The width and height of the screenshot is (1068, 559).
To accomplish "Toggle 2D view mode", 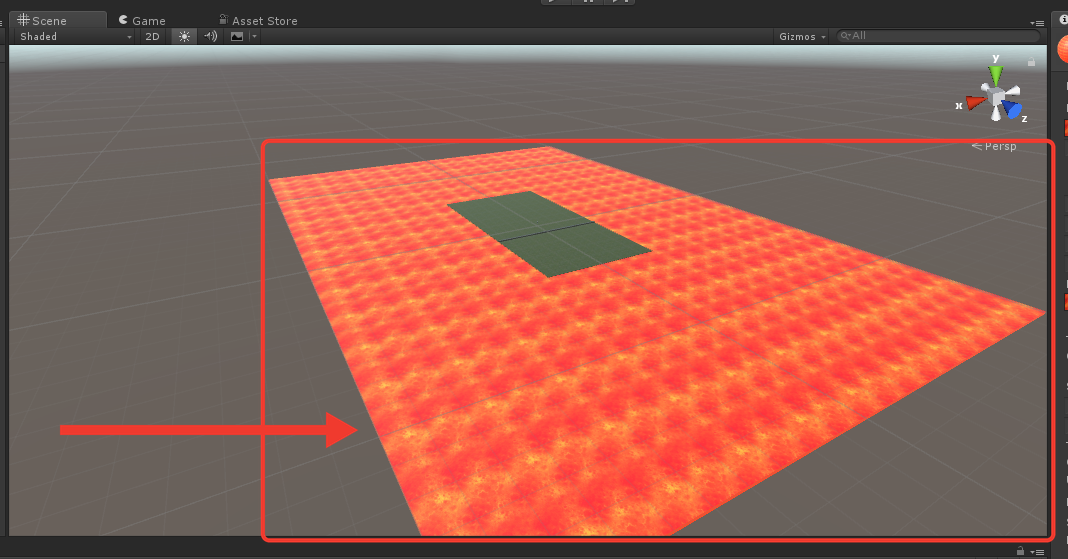I will (153, 37).
